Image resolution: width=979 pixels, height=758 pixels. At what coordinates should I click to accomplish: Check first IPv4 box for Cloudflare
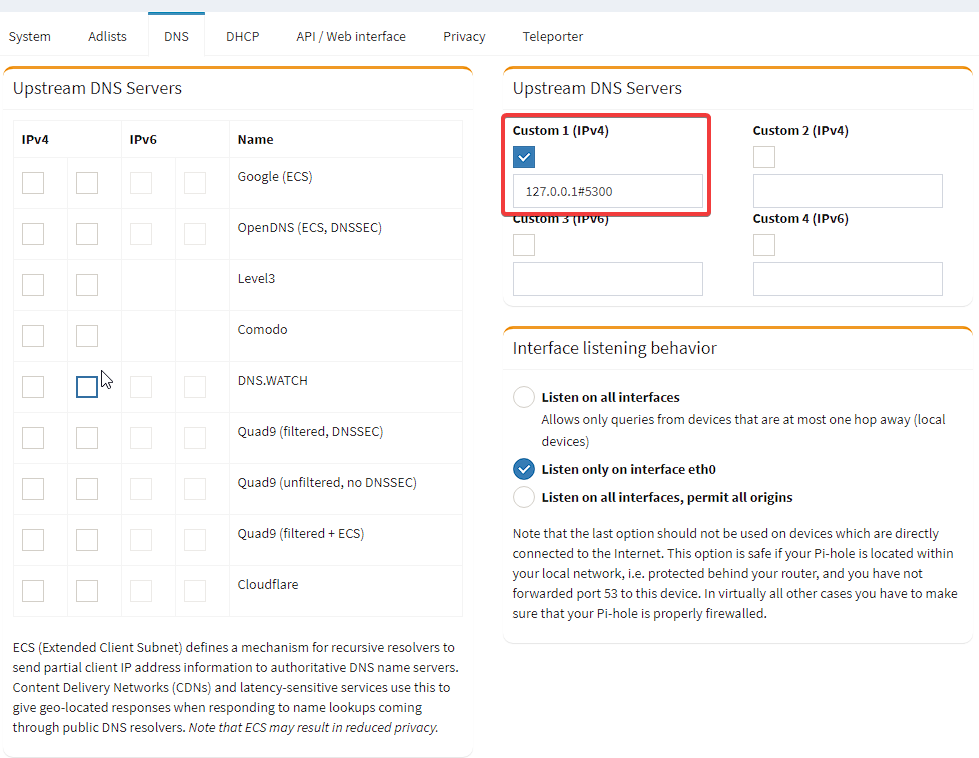33,591
